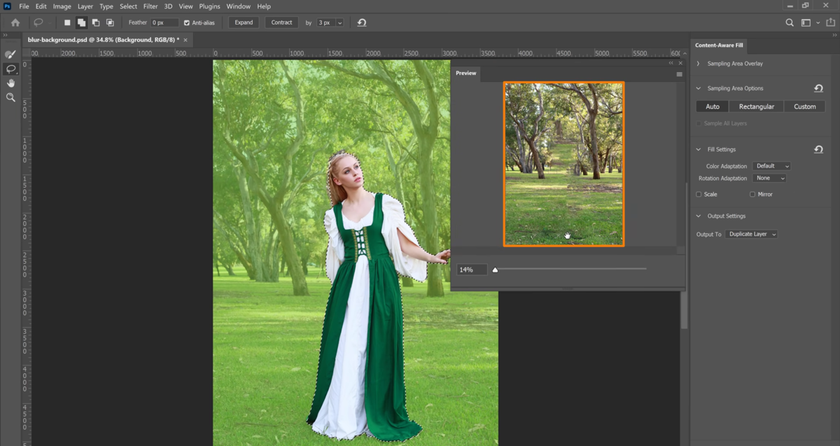Viewport: 840px width, 446px height.
Task: Click the Preview panel tab
Action: point(466,73)
